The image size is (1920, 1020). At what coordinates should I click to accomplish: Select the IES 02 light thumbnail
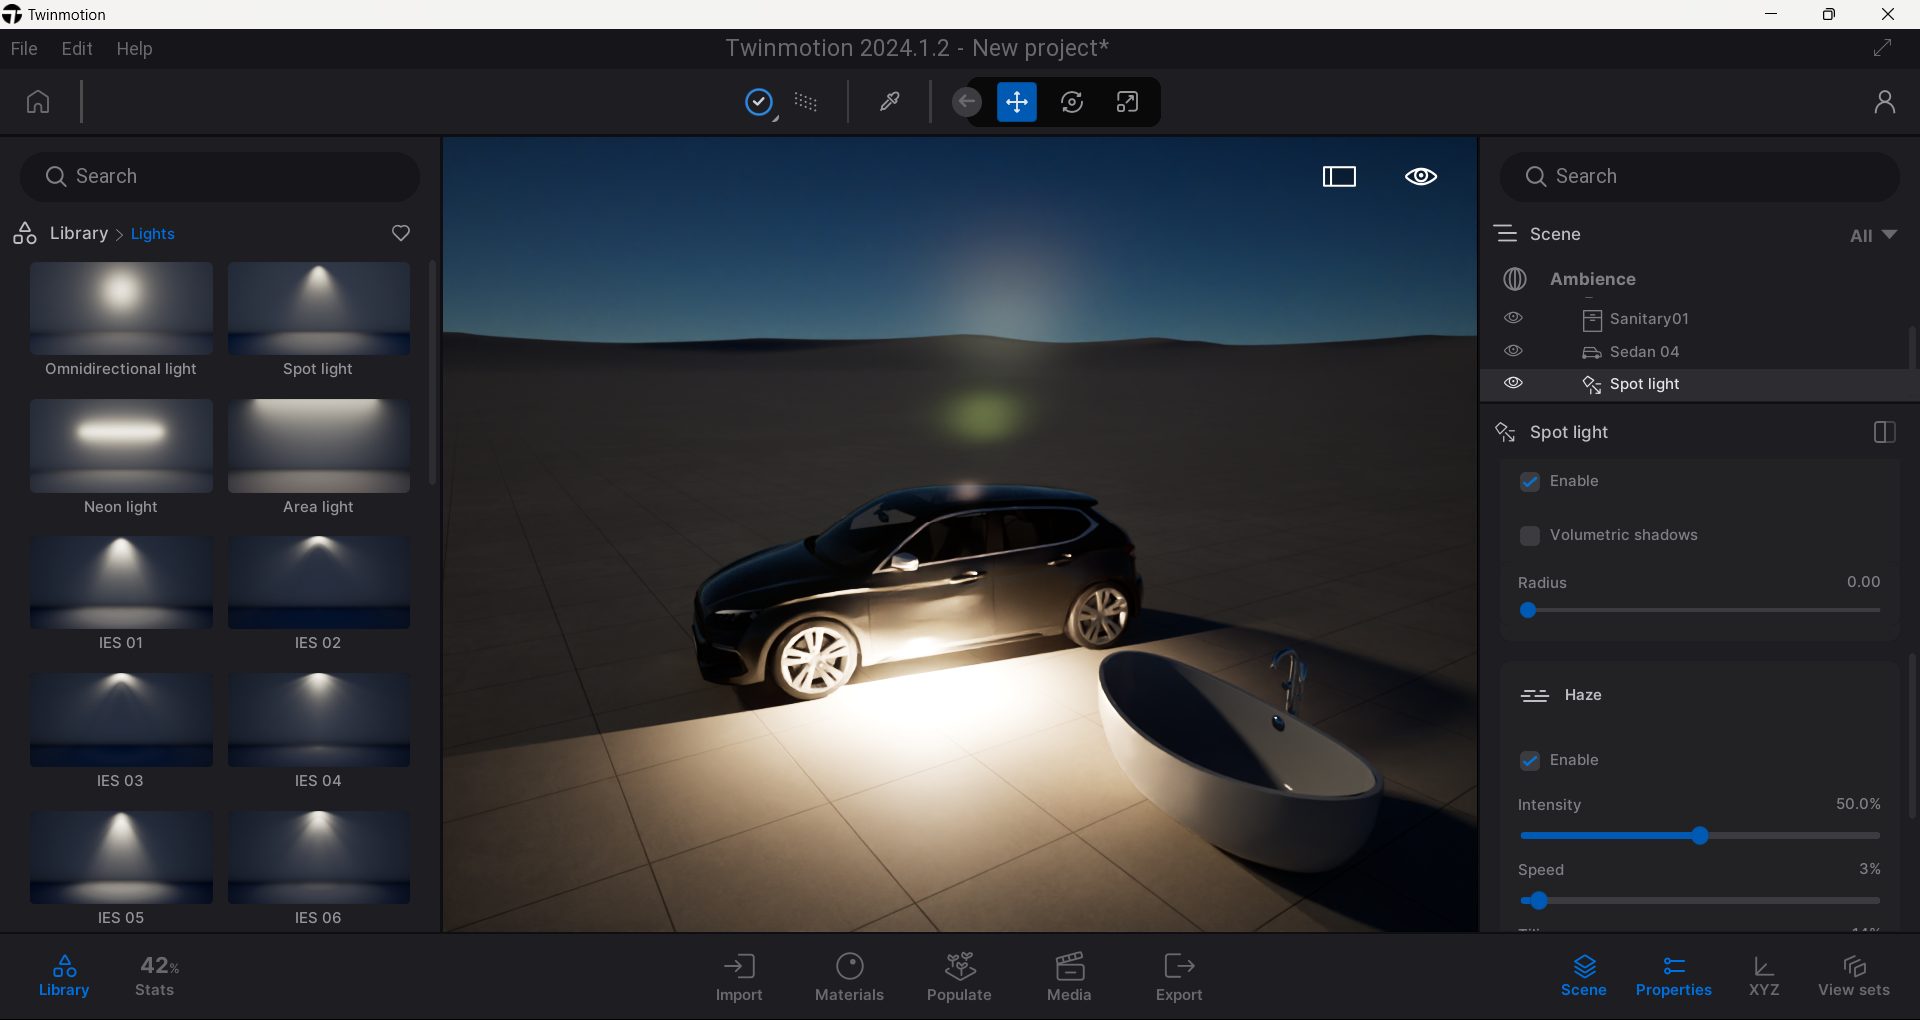tap(319, 583)
